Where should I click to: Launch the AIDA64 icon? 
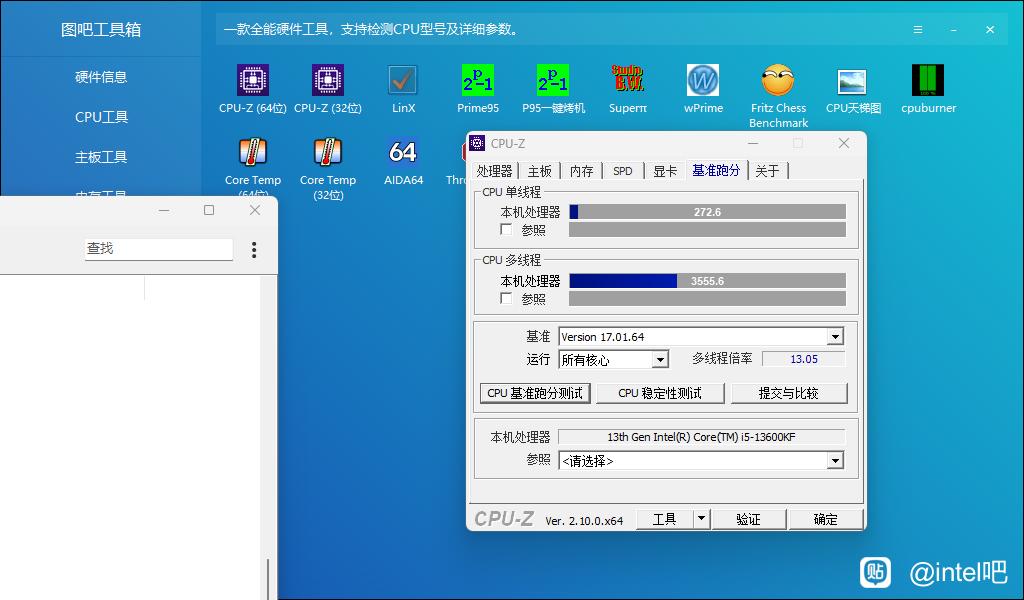pyautogui.click(x=403, y=152)
